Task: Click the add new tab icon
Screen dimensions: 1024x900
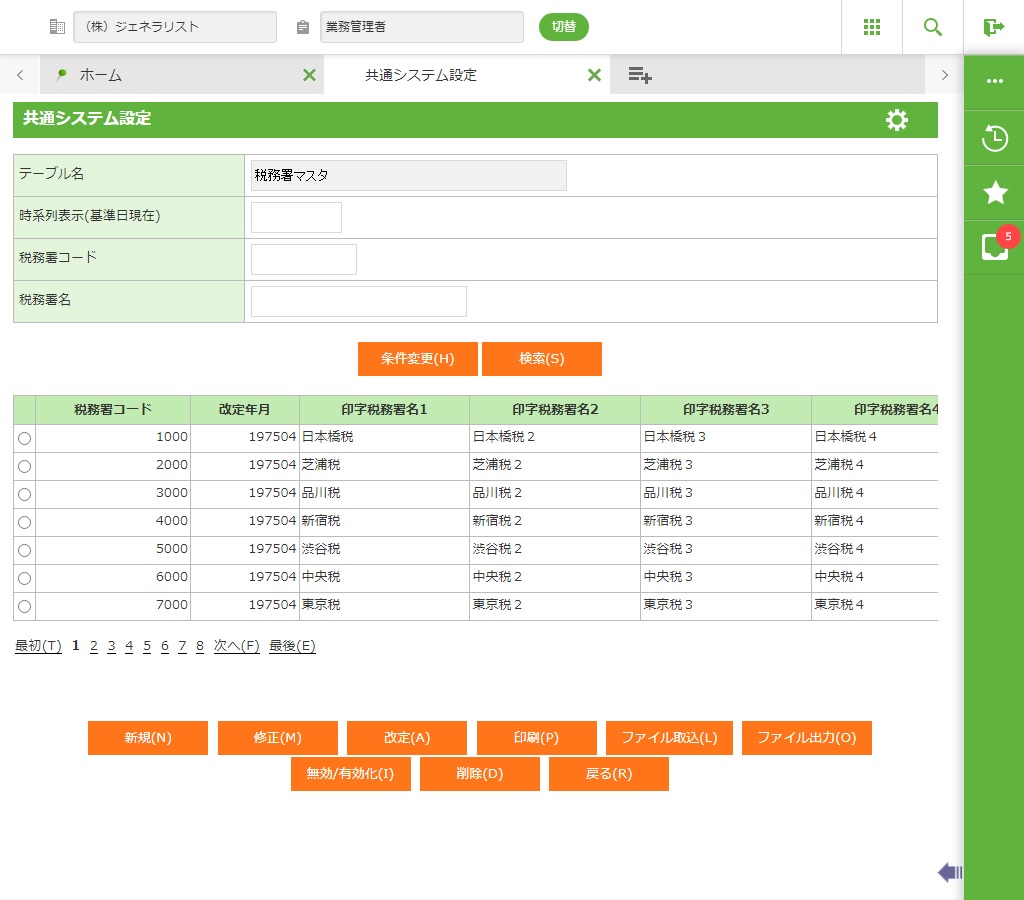Action: click(x=640, y=75)
